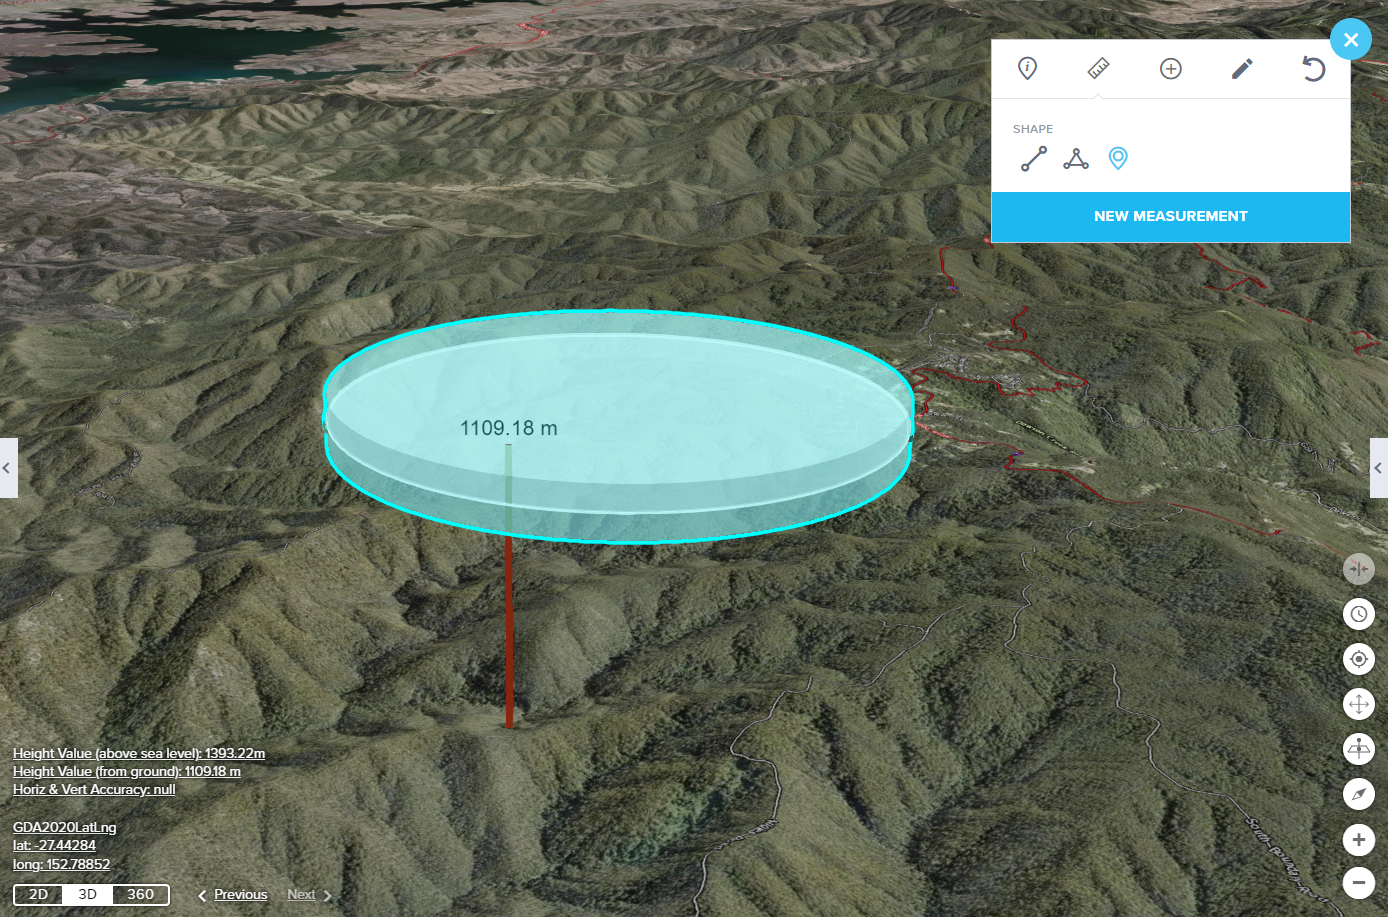Switch to 2D view mode
1388x917 pixels.
pos(38,894)
